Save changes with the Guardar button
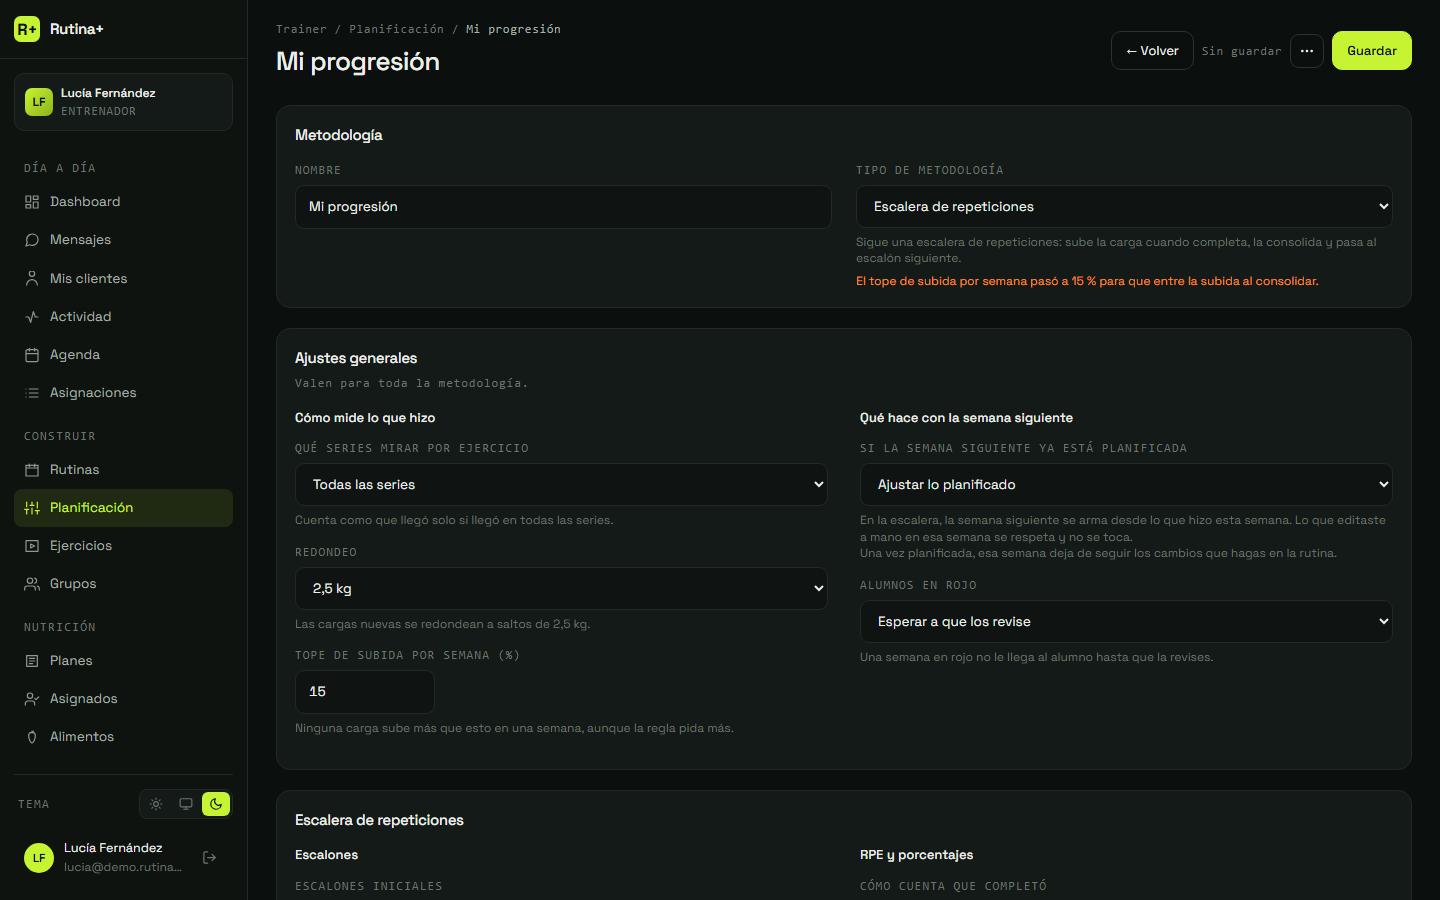The width and height of the screenshot is (1440, 900). (x=1372, y=51)
